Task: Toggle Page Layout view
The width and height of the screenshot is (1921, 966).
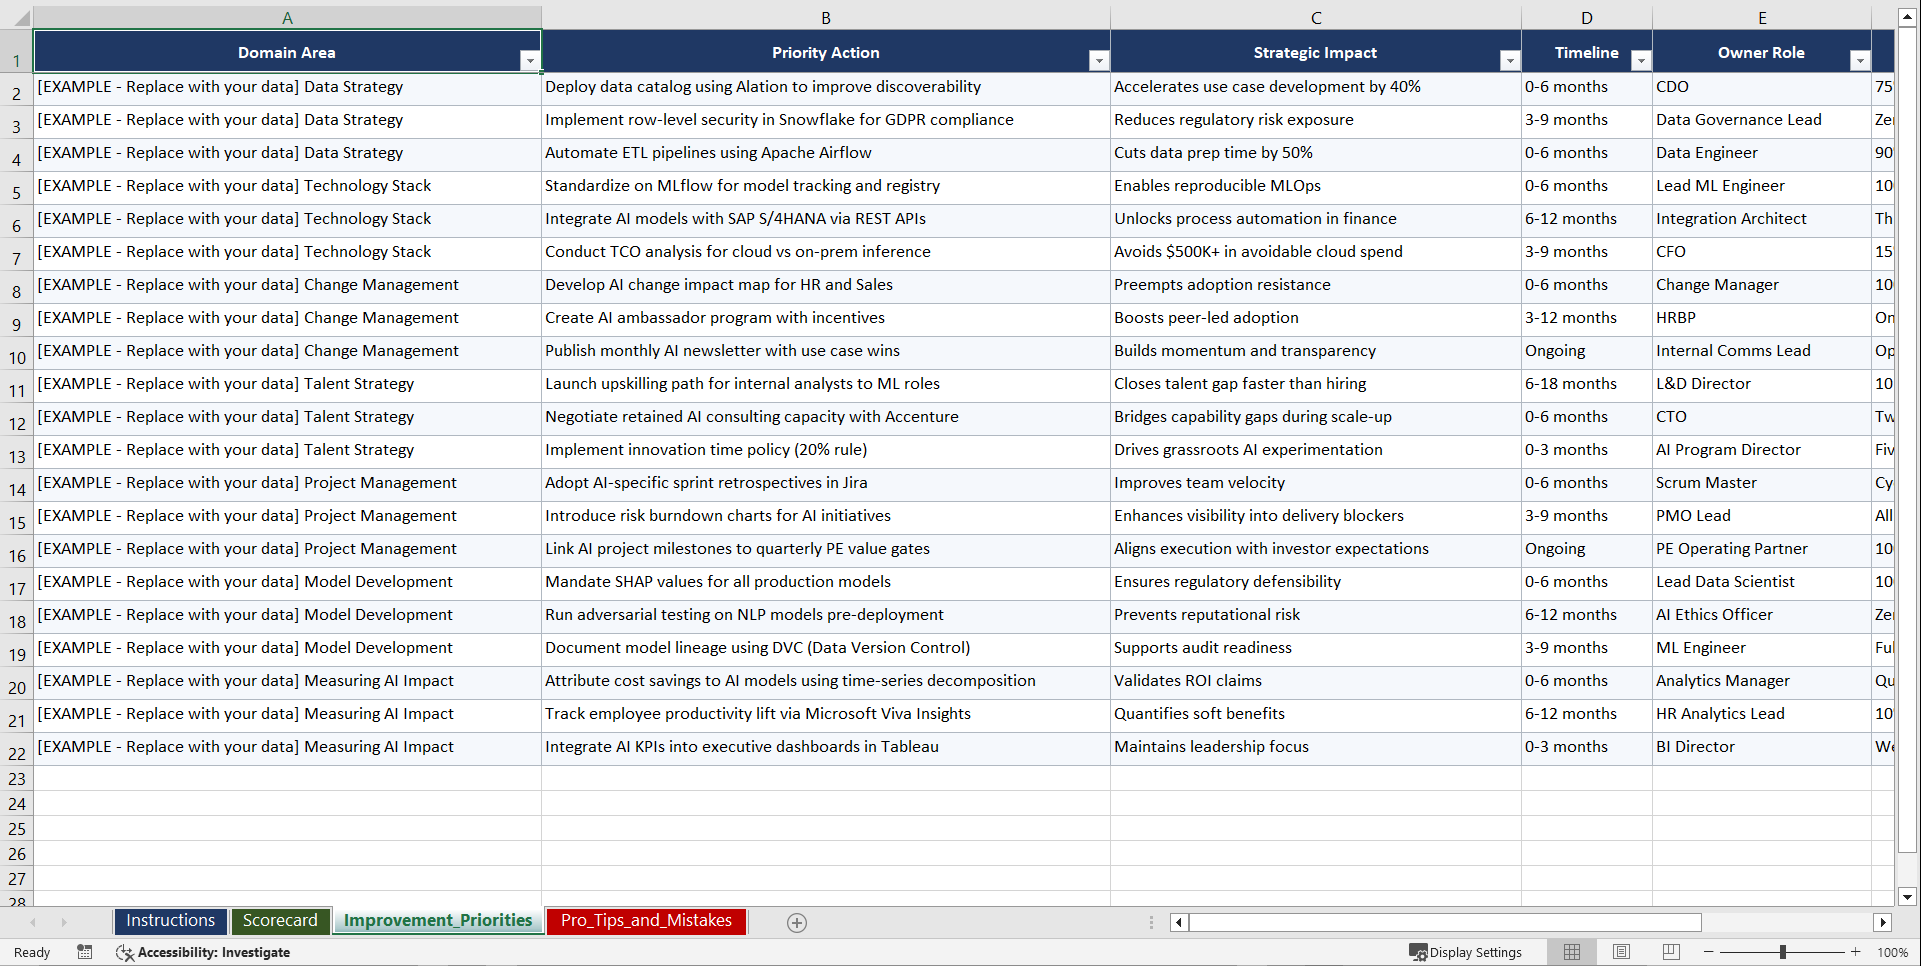Action: [x=1621, y=951]
